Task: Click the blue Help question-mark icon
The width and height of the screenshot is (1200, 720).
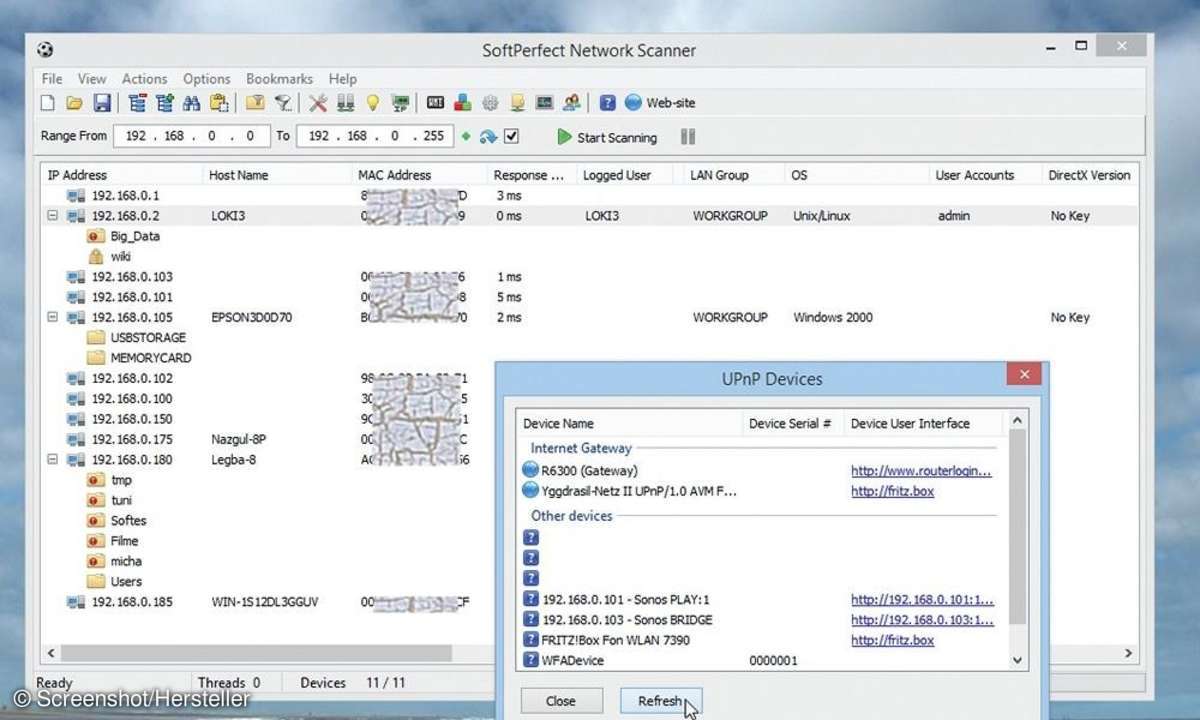Action: (x=607, y=103)
